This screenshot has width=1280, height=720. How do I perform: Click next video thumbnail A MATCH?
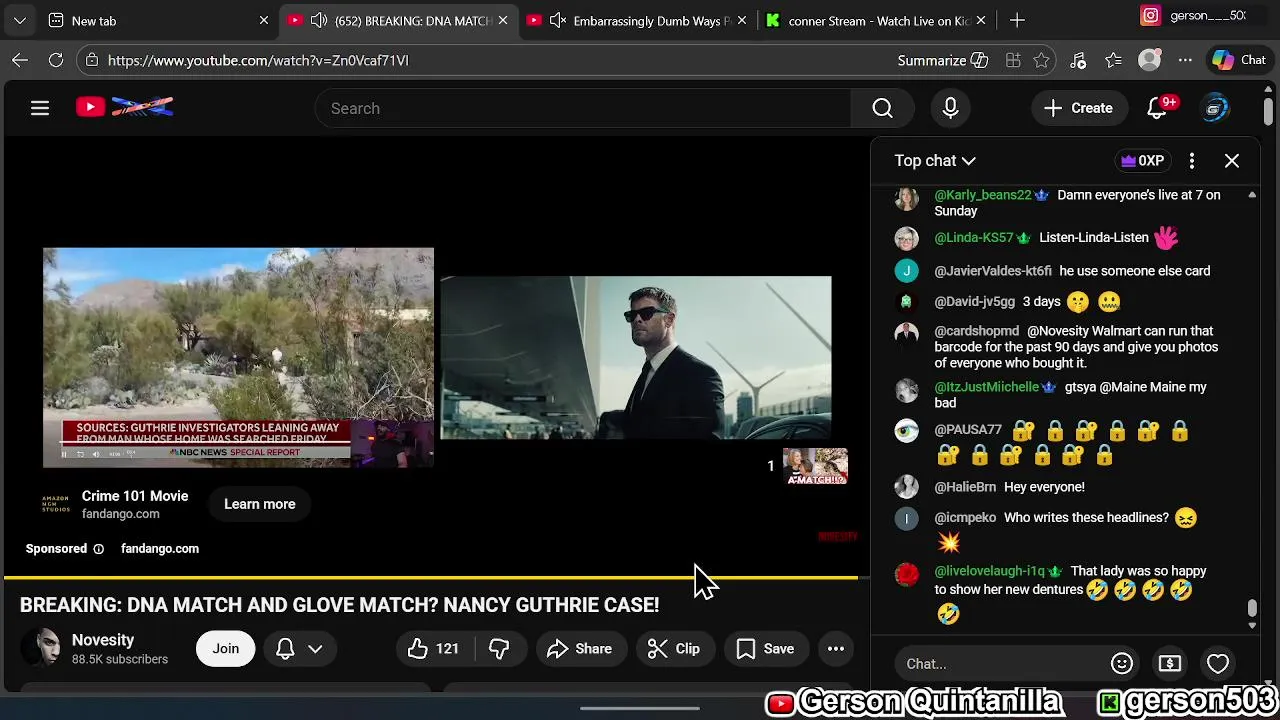(815, 466)
